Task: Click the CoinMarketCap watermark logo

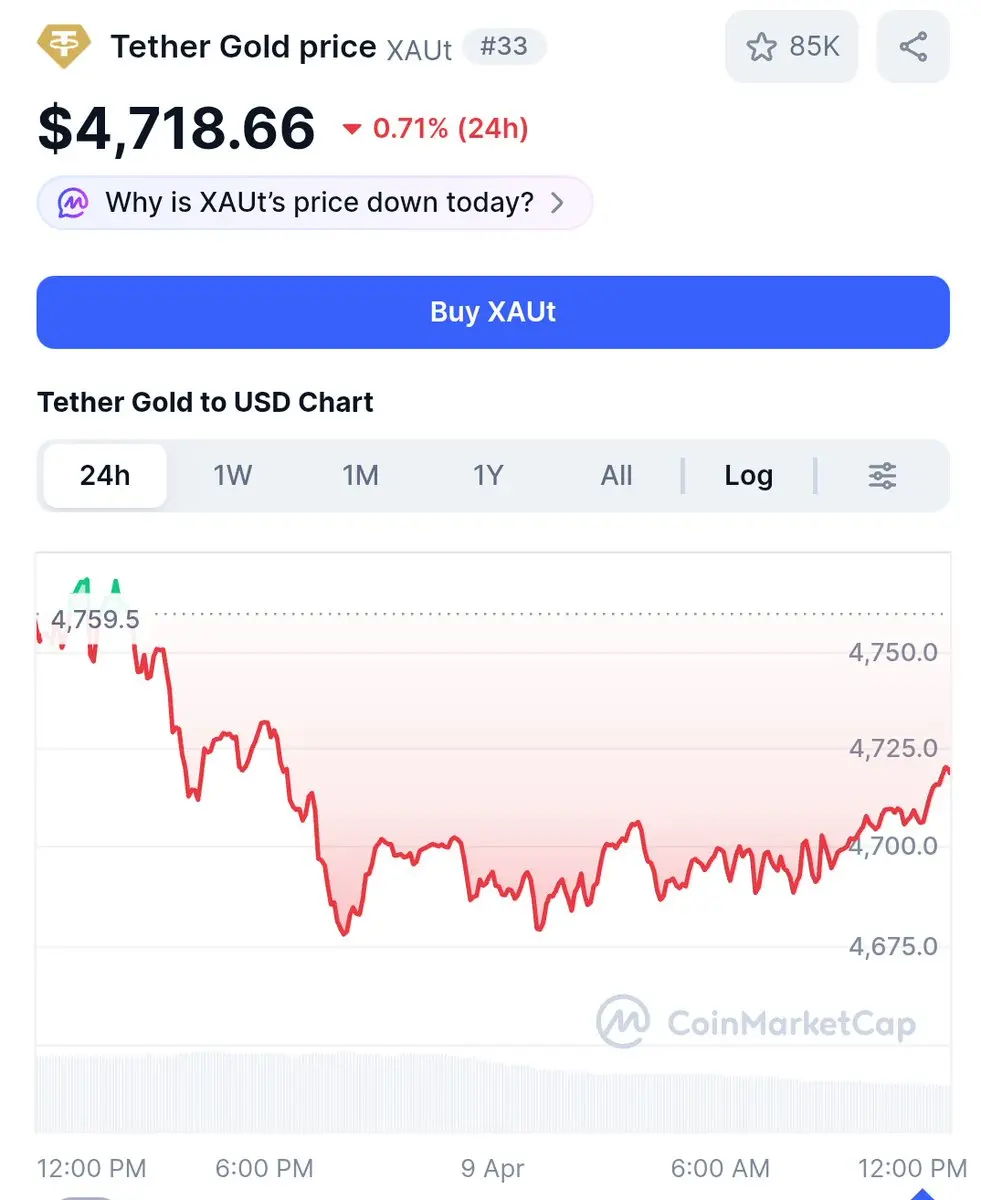Action: (x=623, y=1021)
